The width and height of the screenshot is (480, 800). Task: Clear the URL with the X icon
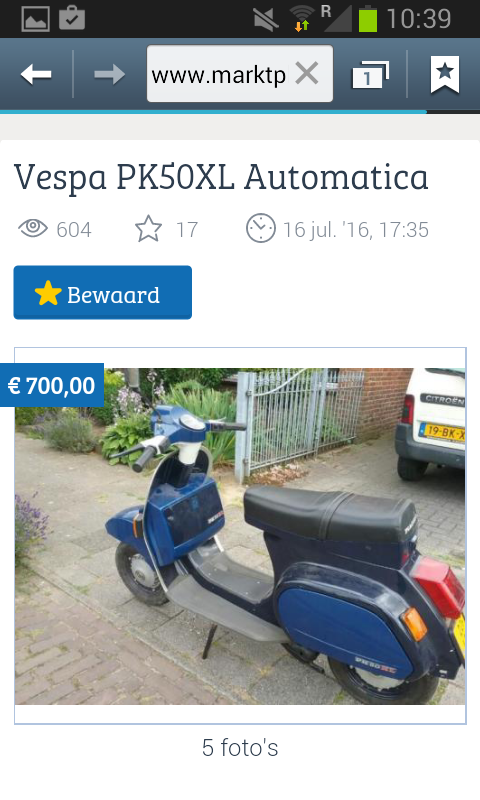[x=307, y=73]
